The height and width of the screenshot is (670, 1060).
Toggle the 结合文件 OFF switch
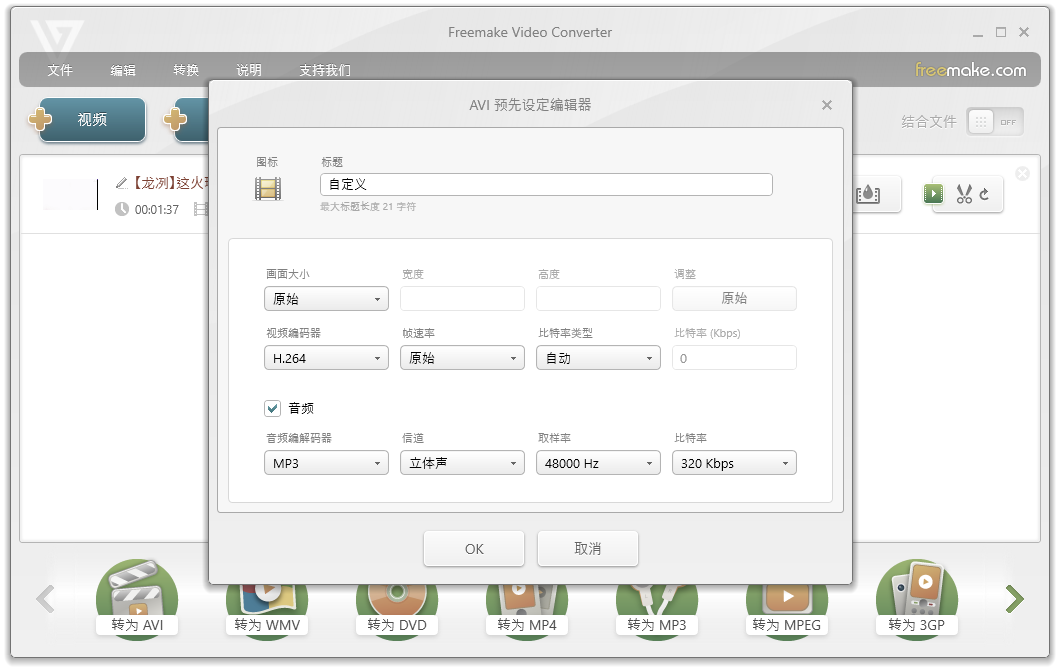pyautogui.click(x=994, y=121)
